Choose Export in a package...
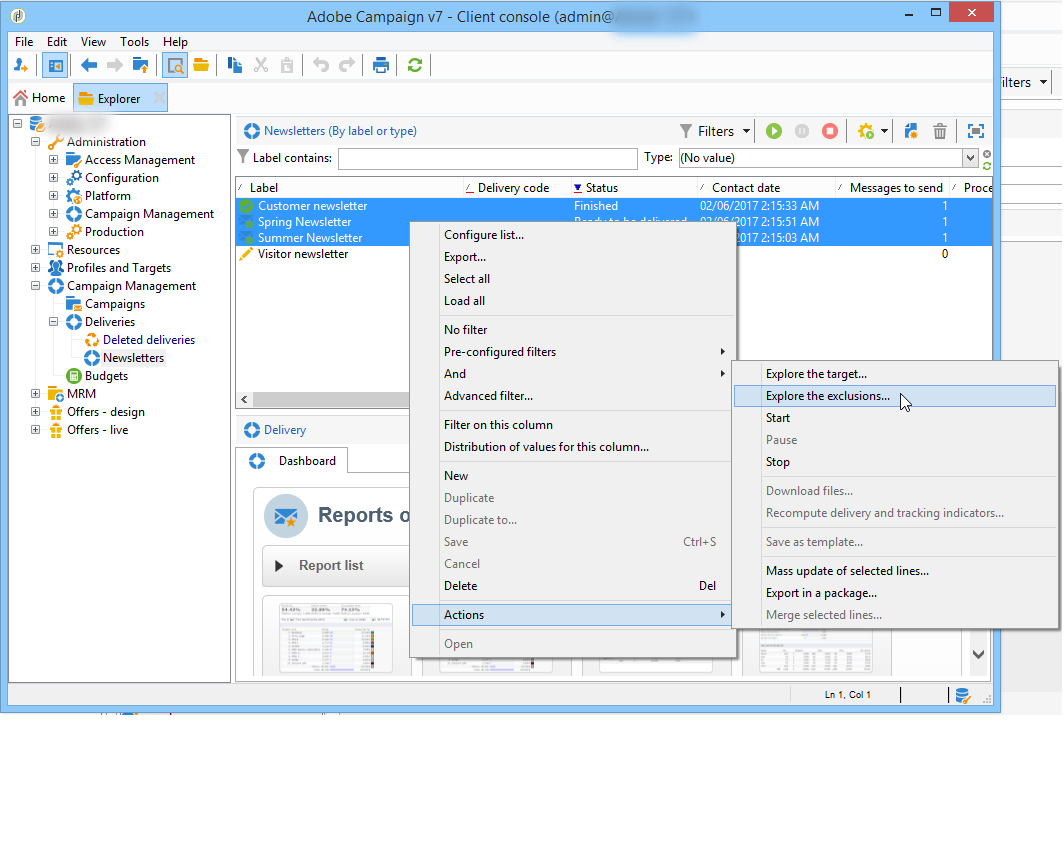The image size is (1064, 848). pos(894,593)
